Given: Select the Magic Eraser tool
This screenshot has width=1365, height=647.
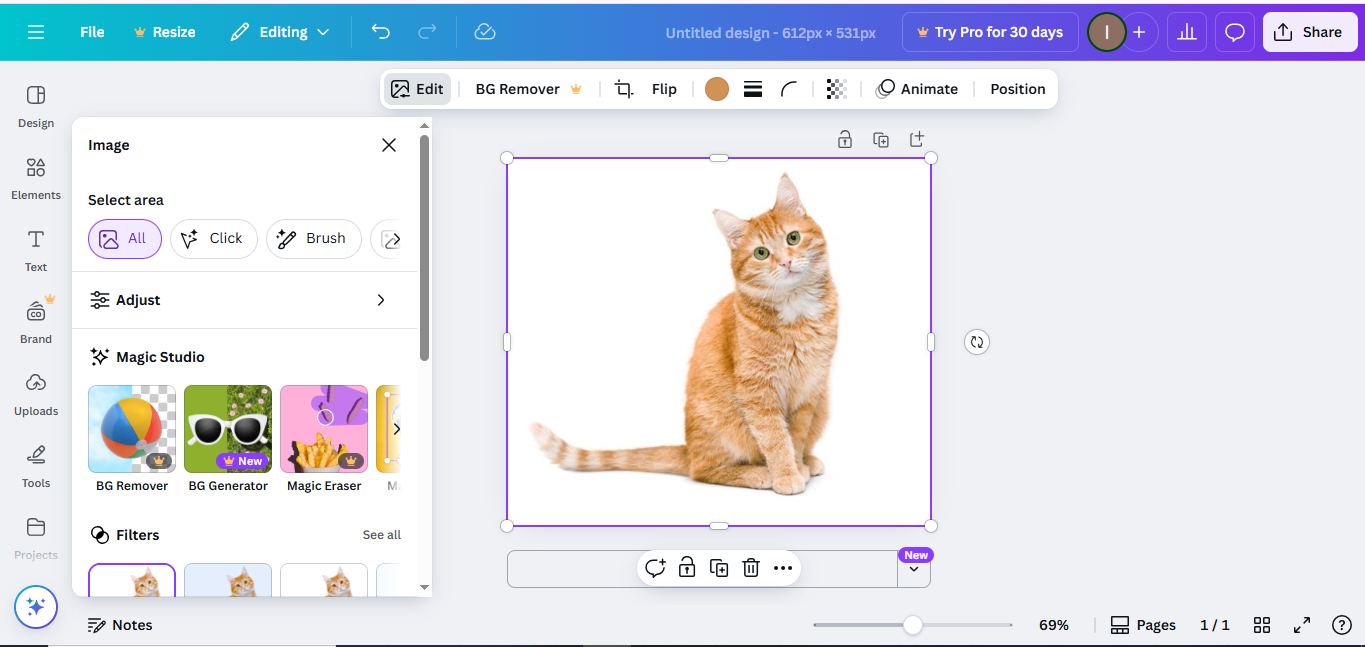Looking at the screenshot, I should (323, 428).
